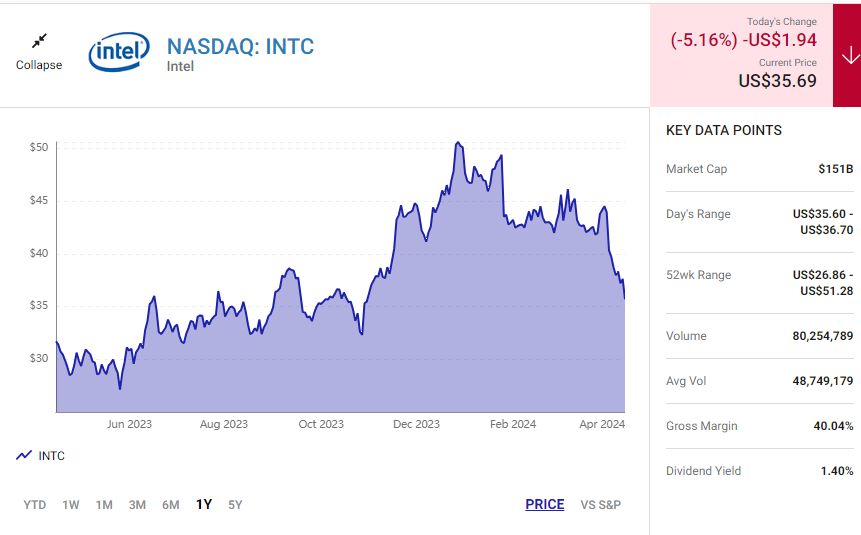Select the 1Y time range
861x535 pixels.
pos(204,504)
